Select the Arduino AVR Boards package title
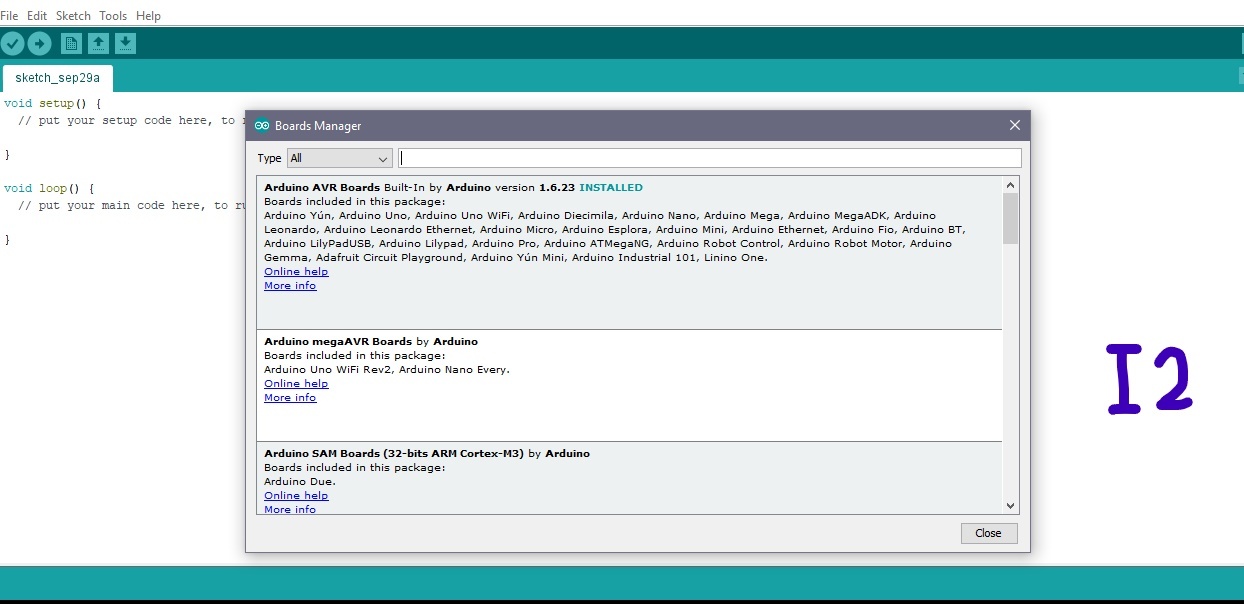Image resolution: width=1244 pixels, height=604 pixels. (322, 188)
